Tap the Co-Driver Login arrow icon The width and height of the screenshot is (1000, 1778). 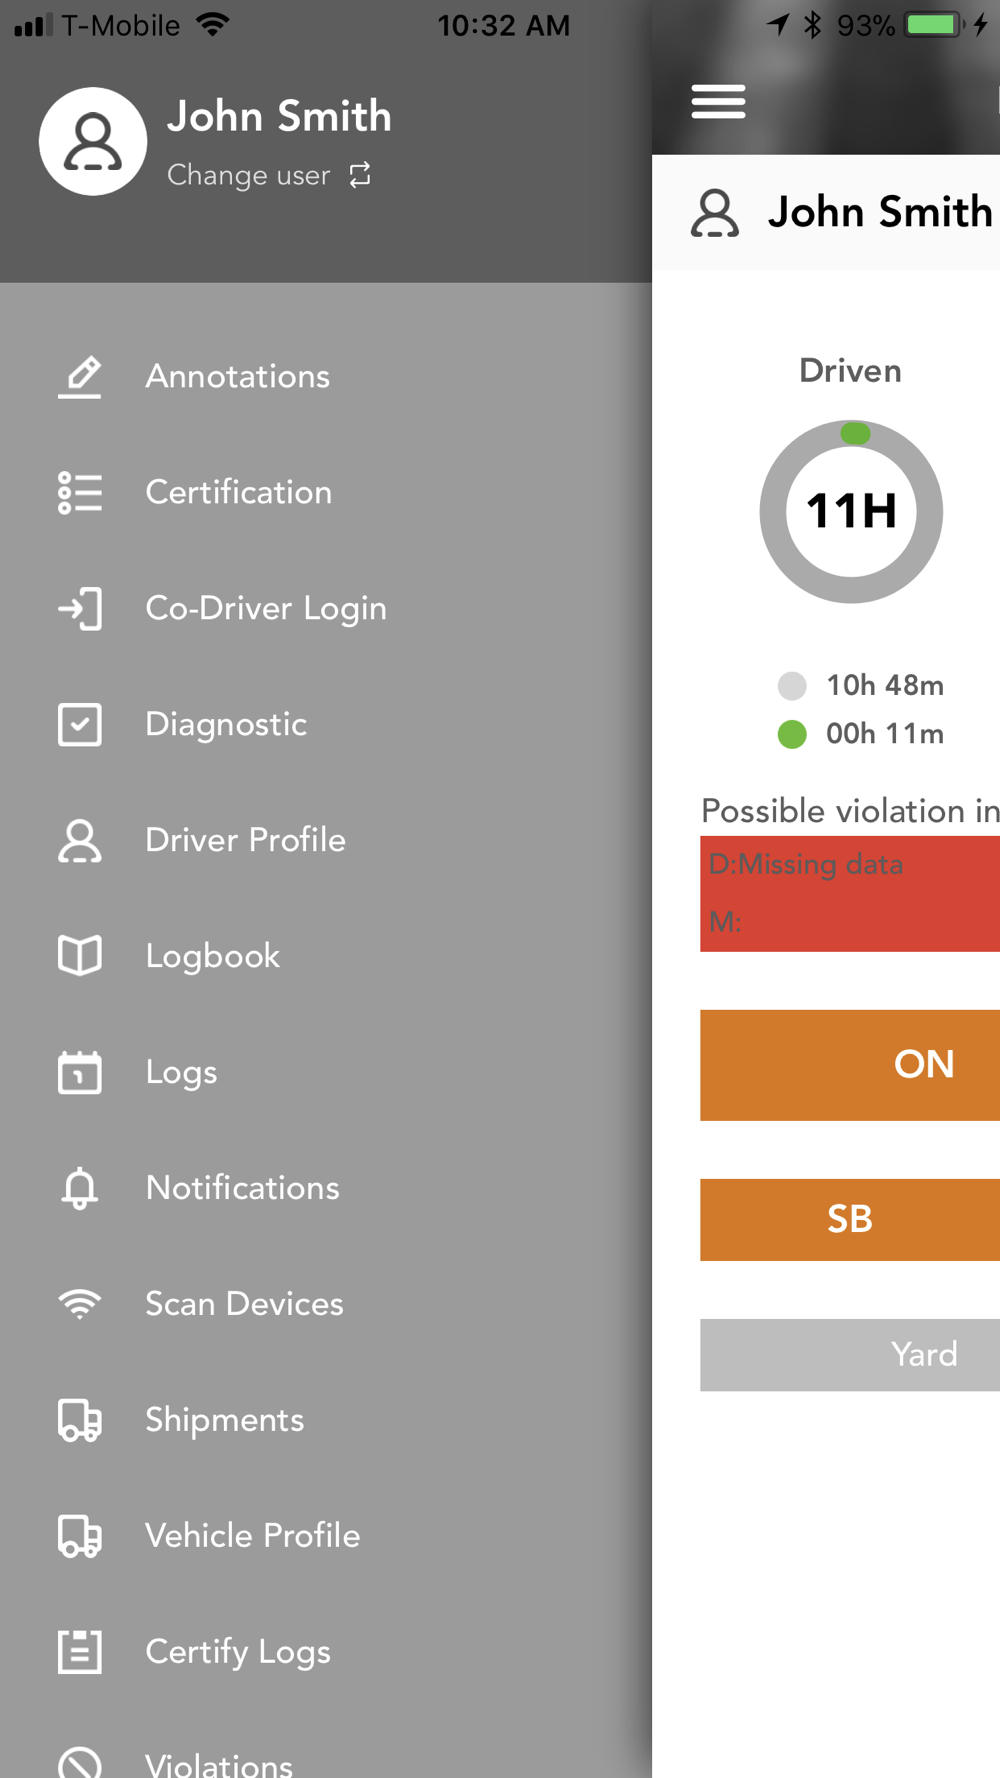click(x=79, y=609)
